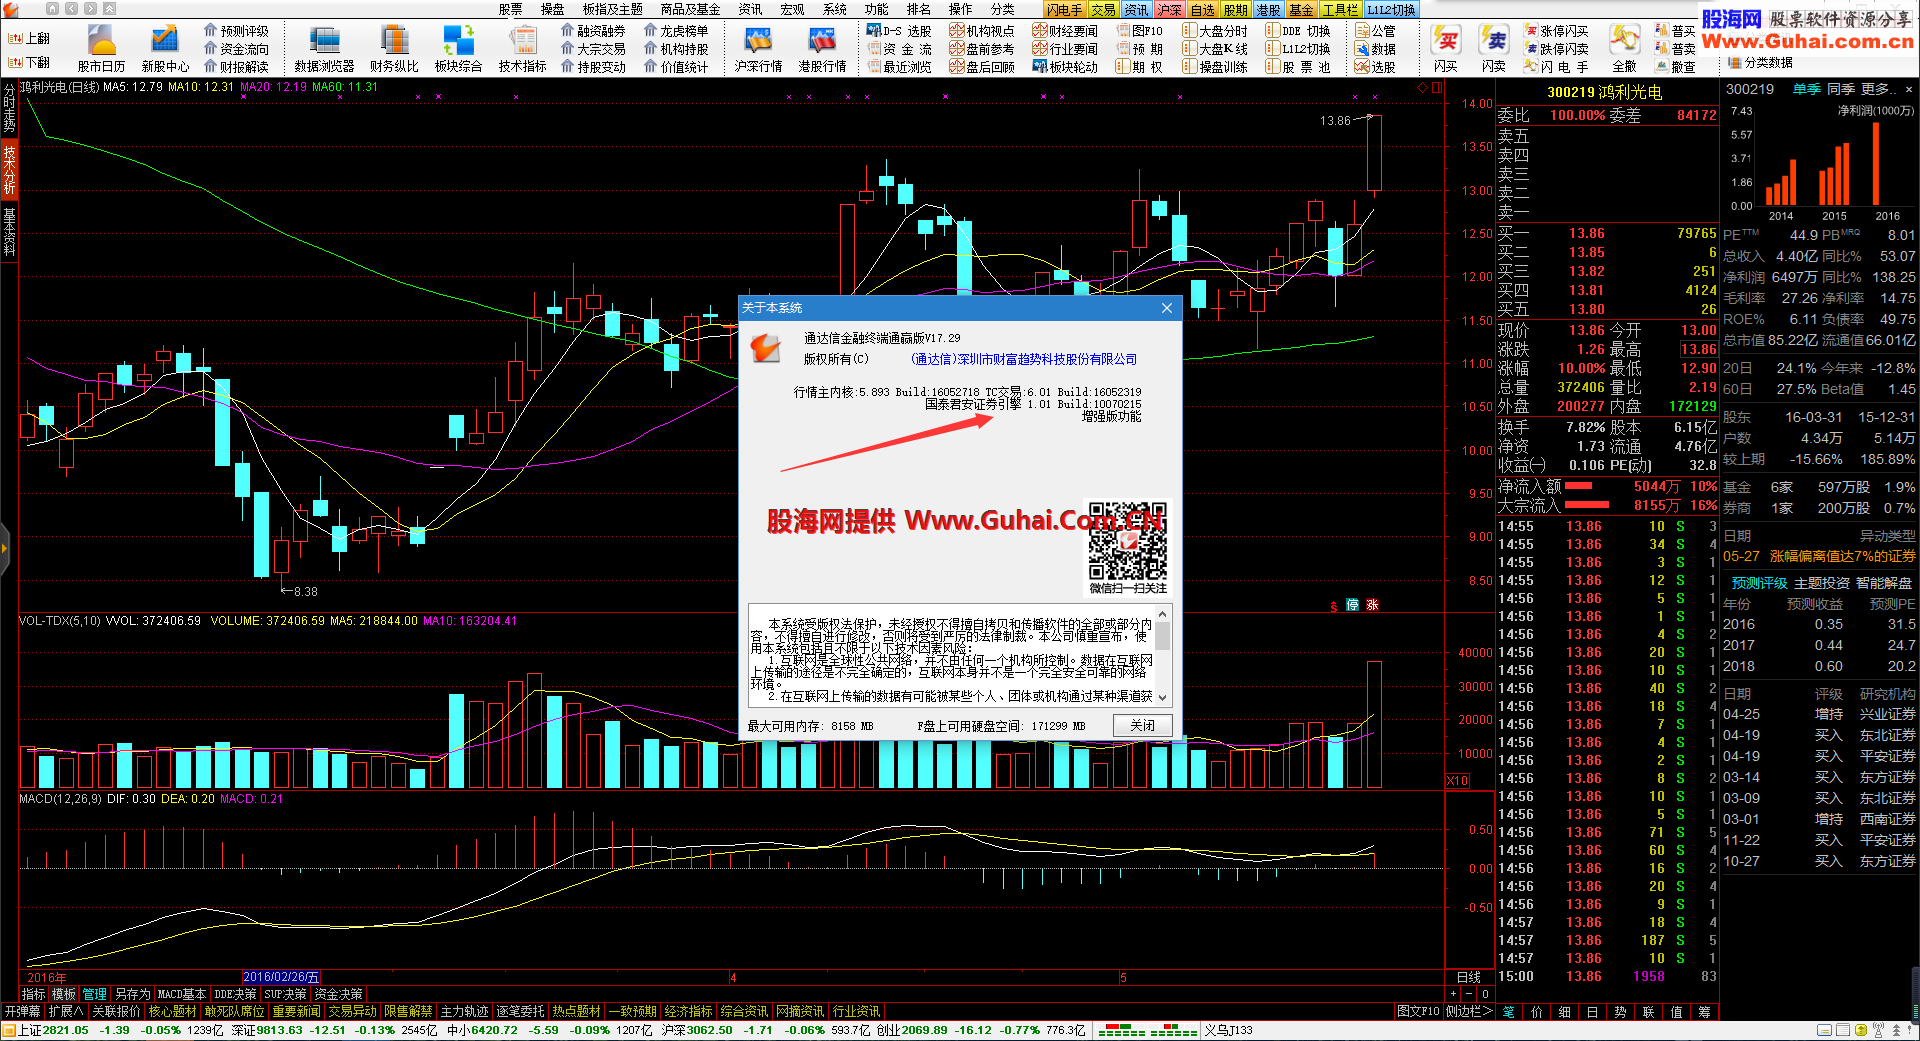Open the 技术指标 technical indicators icon
This screenshot has height=1041, width=1920.
(x=522, y=48)
